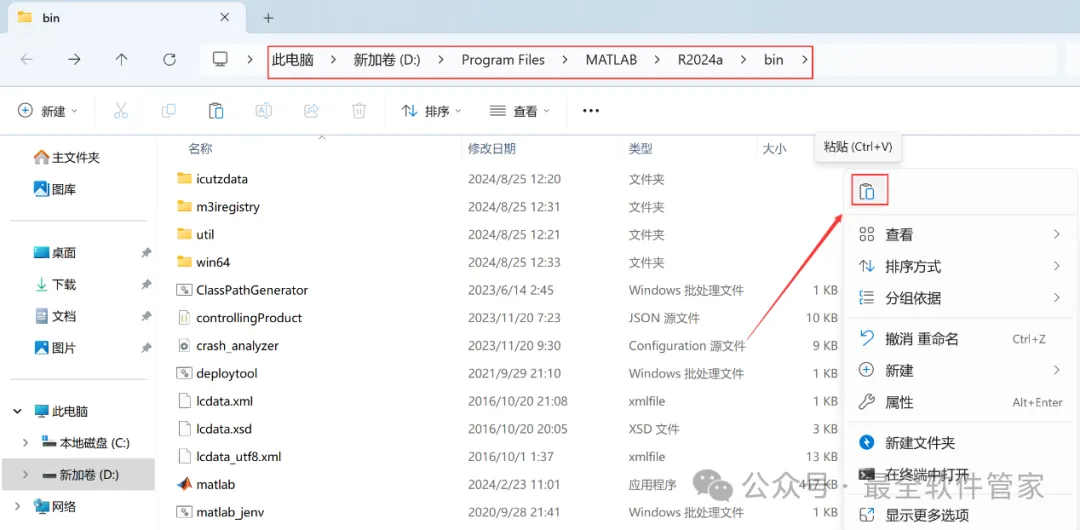Open 下载 in the sidebar
This screenshot has width=1080, height=530.
pyautogui.click(x=55, y=285)
